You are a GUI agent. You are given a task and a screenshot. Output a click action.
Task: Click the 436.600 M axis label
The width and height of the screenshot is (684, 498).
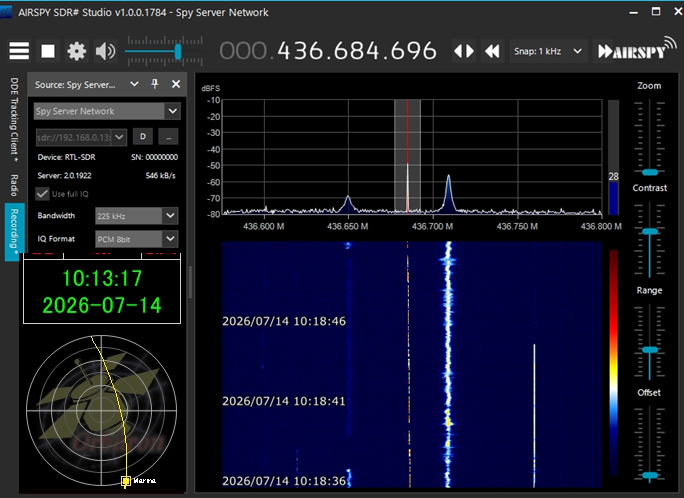coord(263,226)
